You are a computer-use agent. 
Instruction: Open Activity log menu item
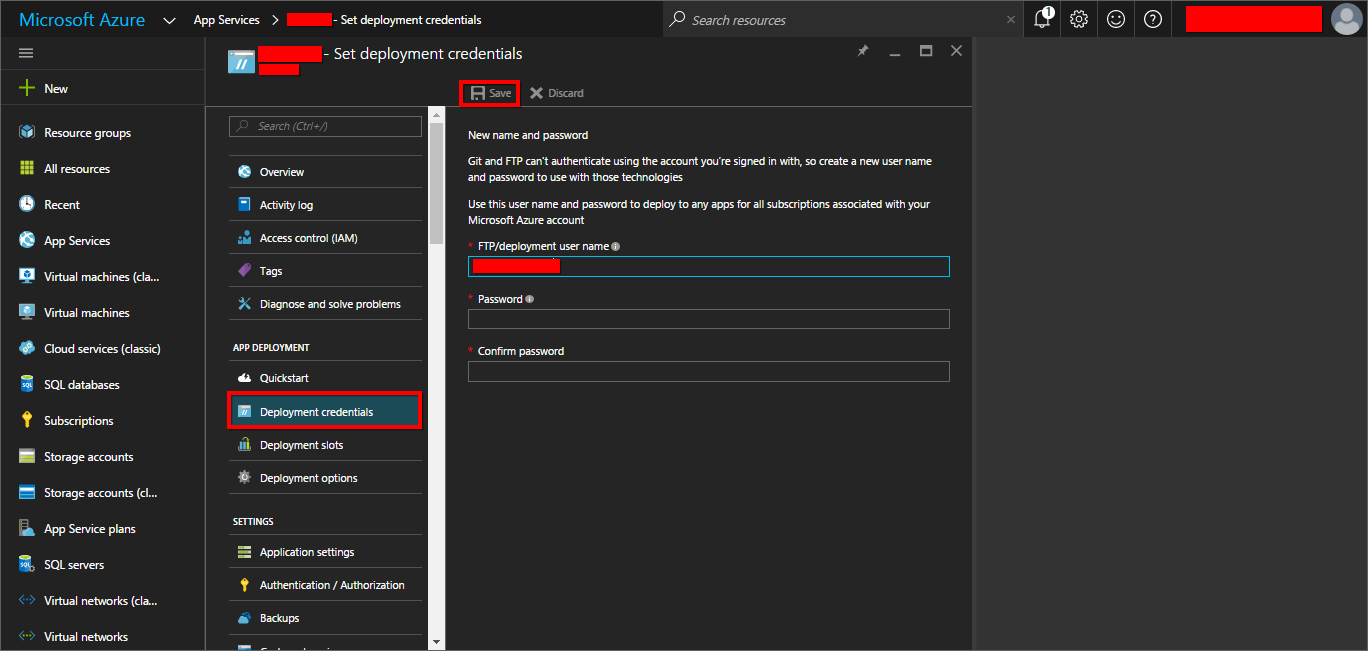pyautogui.click(x=325, y=205)
